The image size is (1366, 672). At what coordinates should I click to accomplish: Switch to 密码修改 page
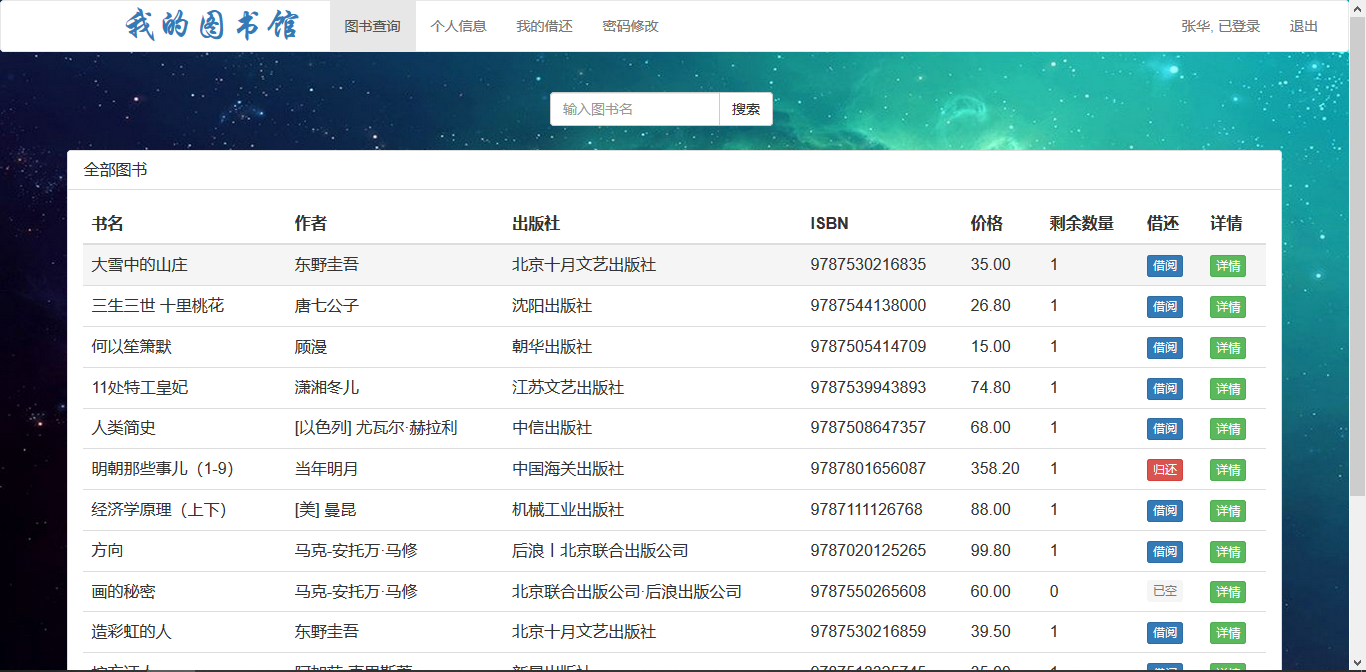tap(631, 26)
